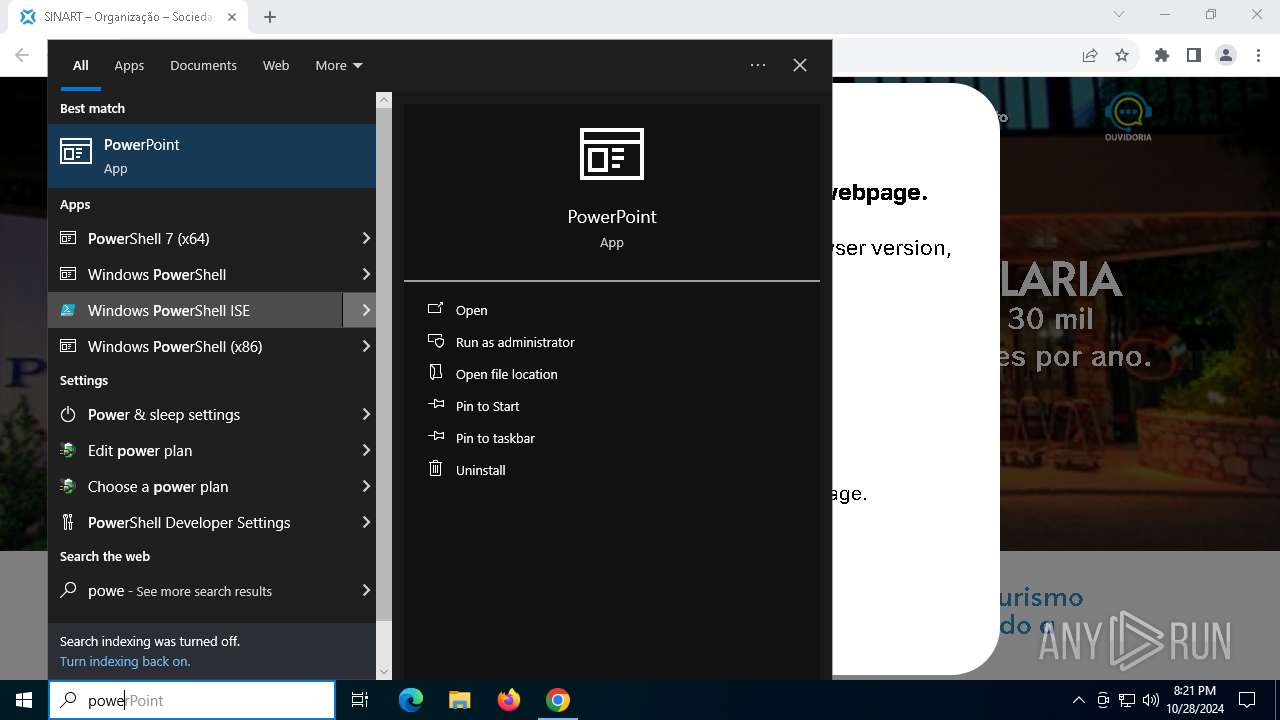Switch to the Documents search tab

[x=203, y=65]
